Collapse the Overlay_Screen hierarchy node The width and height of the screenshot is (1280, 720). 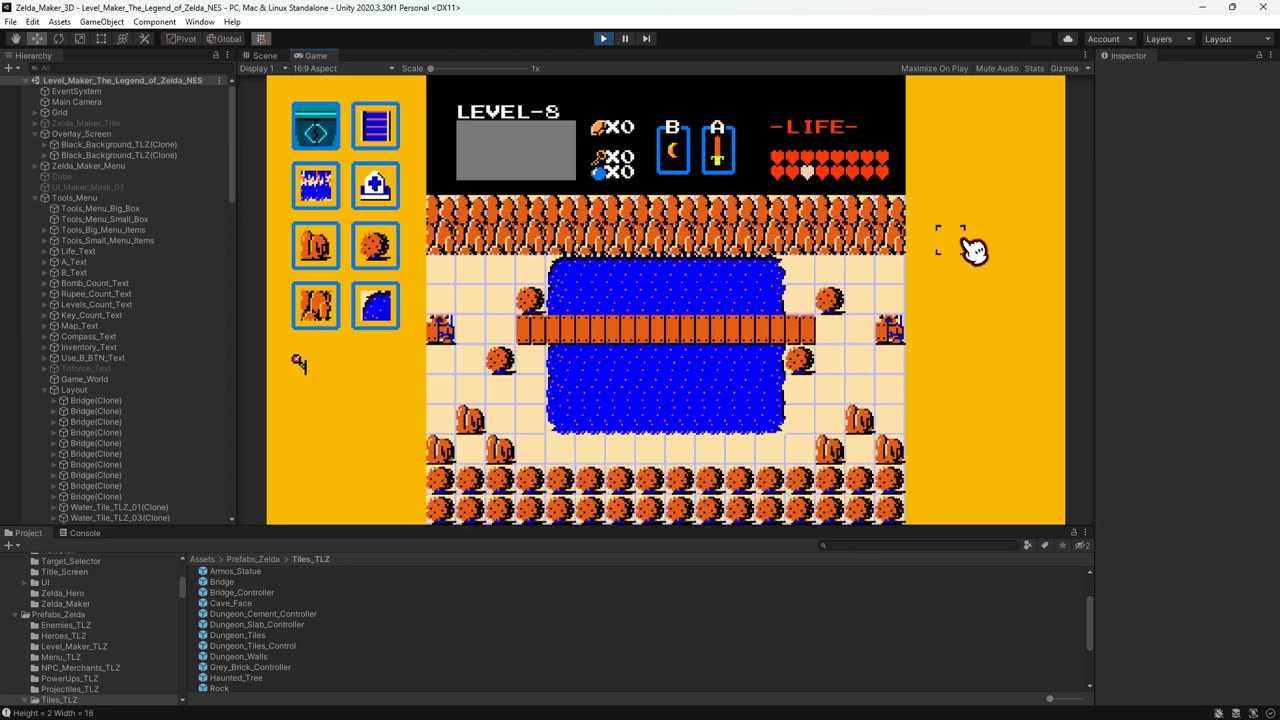(x=35, y=134)
